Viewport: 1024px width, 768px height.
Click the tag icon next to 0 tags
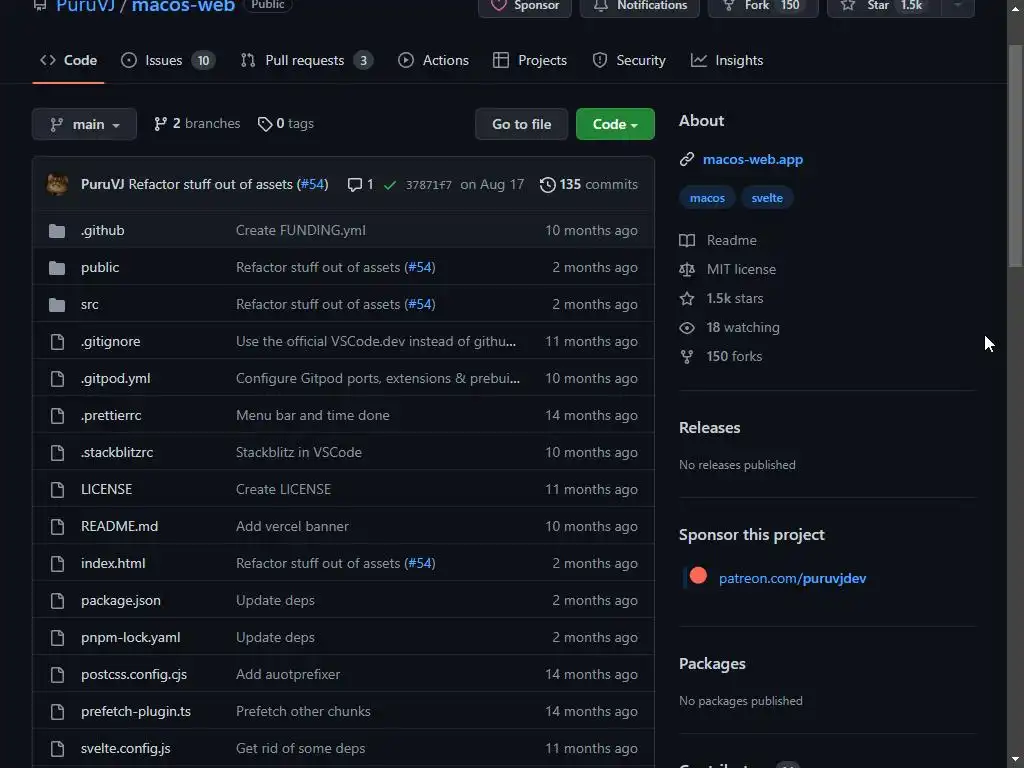264,124
